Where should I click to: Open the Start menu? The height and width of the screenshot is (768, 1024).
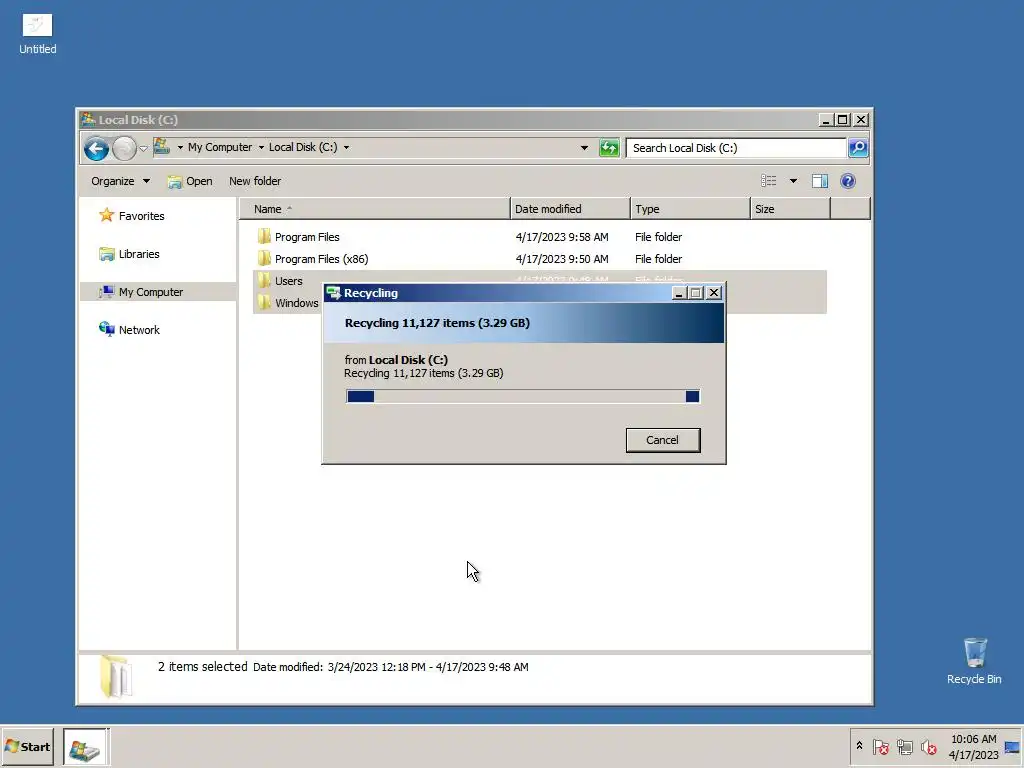pyautogui.click(x=28, y=746)
